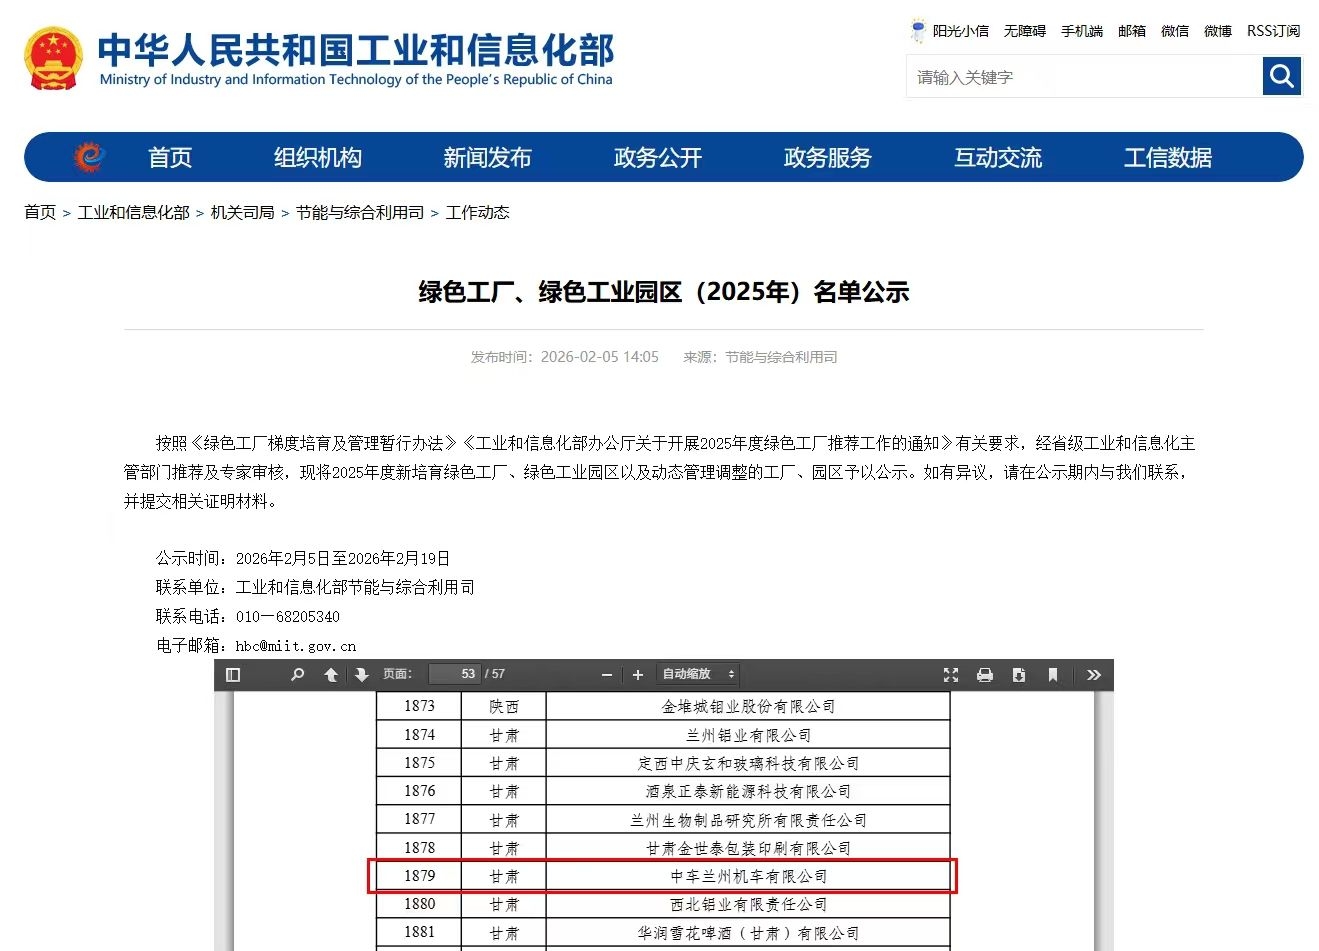Image resolution: width=1319 pixels, height=951 pixels.
Task: Open the 新闻发布 navigation menu
Action: point(487,158)
